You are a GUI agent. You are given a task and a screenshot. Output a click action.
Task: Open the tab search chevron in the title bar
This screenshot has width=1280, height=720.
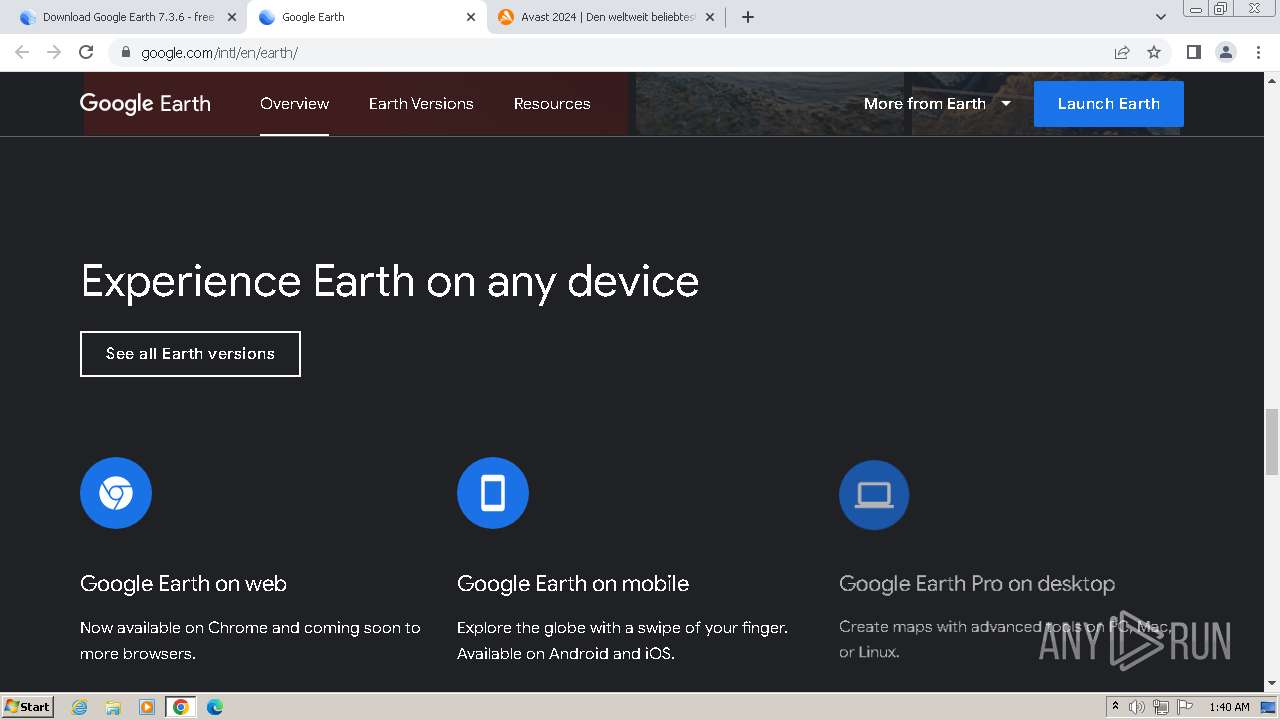[x=1161, y=17]
